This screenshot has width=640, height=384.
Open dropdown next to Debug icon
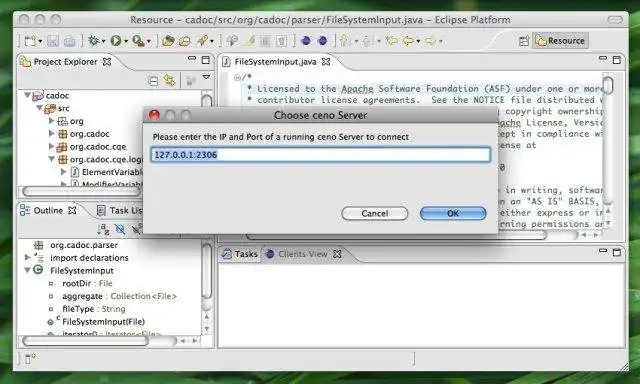103,41
